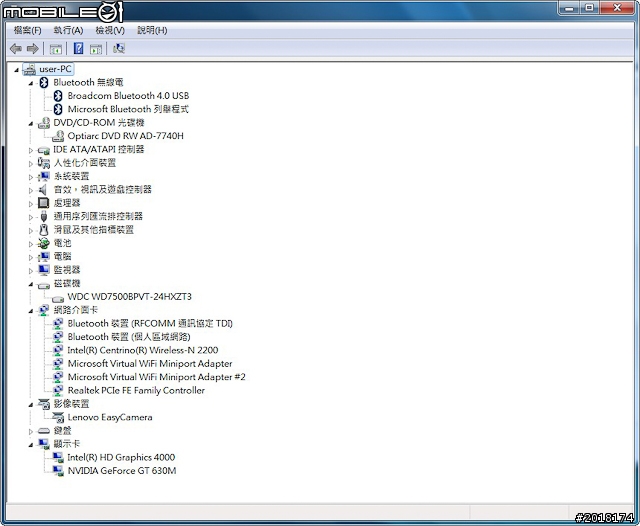640x526 pixels.
Task: Click the Microsoft Bluetooth 列舉程式 icon
Action: pyautogui.click(x=58, y=109)
